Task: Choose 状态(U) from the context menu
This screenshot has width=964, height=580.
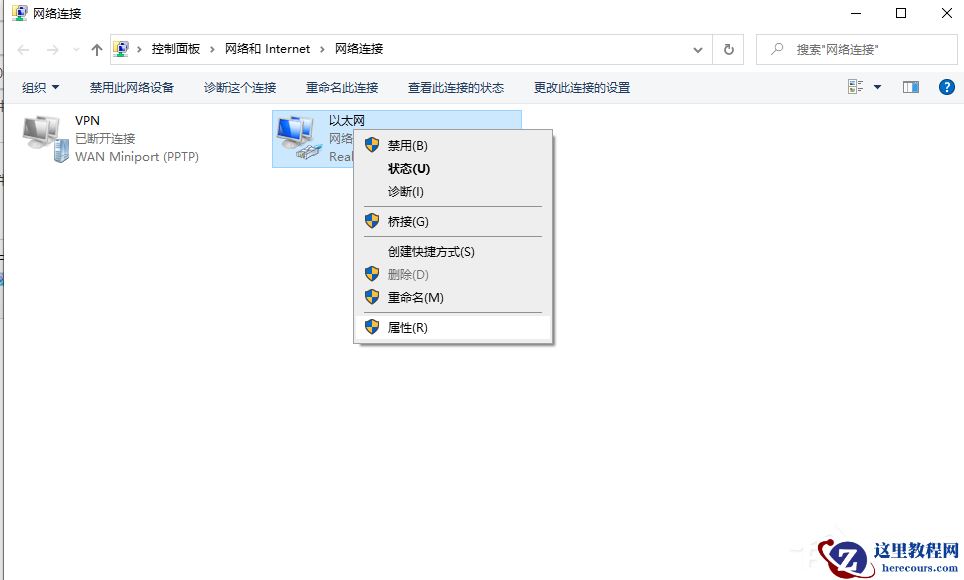Action: 406,168
